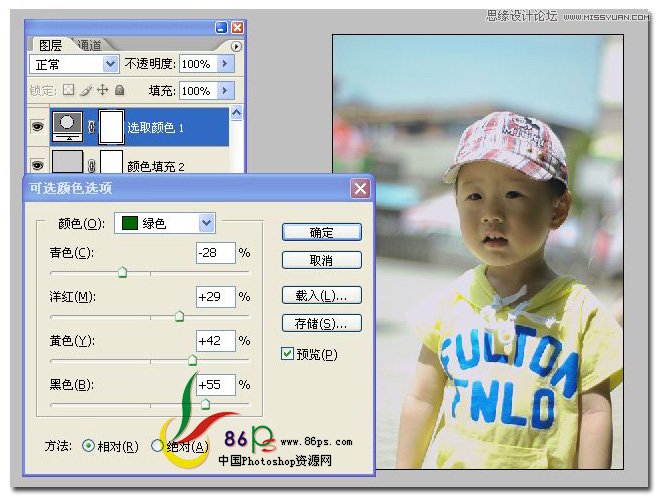Toggle lock transparent pixels icon

[68, 90]
